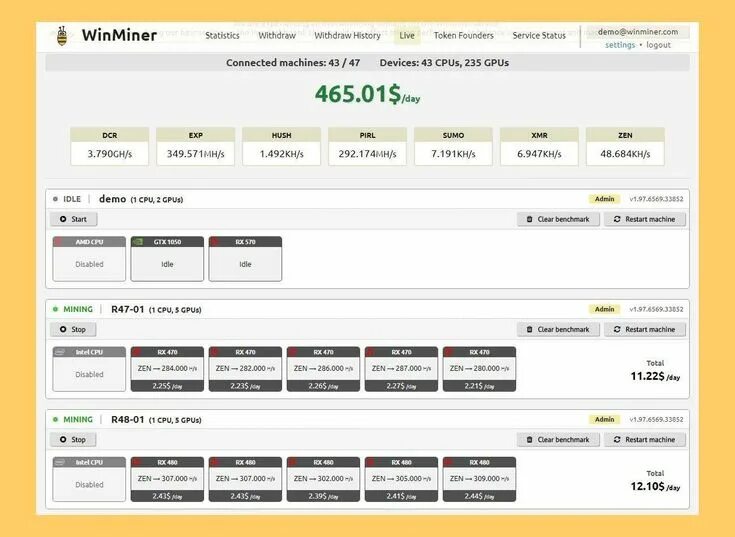Screen dimensions: 735x537
Task: Click the Start button for demo machine
Action: click(74, 219)
